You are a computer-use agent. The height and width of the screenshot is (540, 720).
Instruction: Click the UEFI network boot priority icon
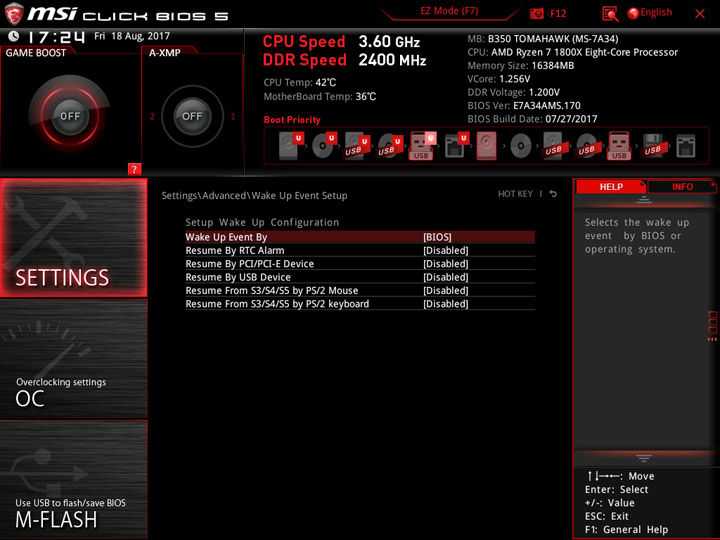pyautogui.click(x=456, y=146)
